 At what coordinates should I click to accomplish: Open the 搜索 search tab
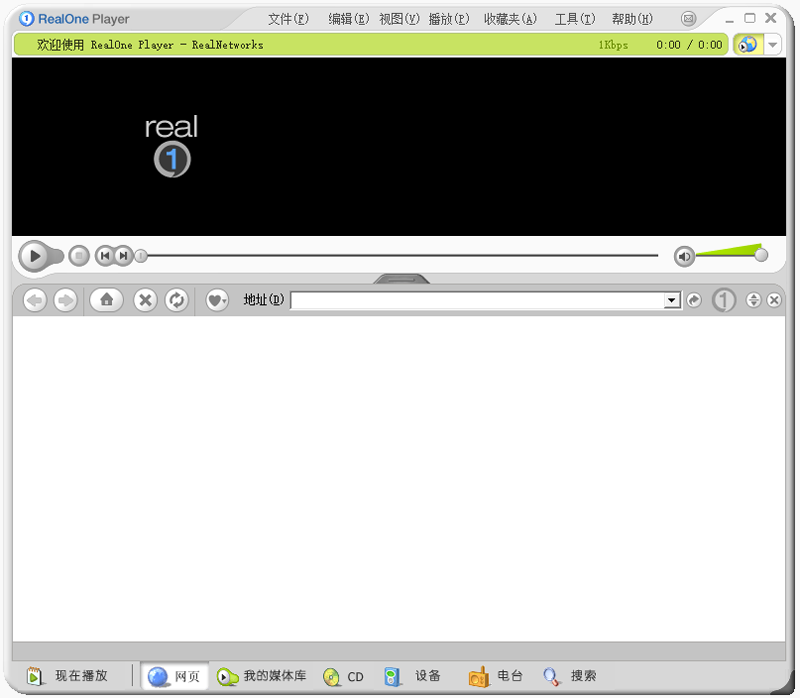(x=569, y=676)
